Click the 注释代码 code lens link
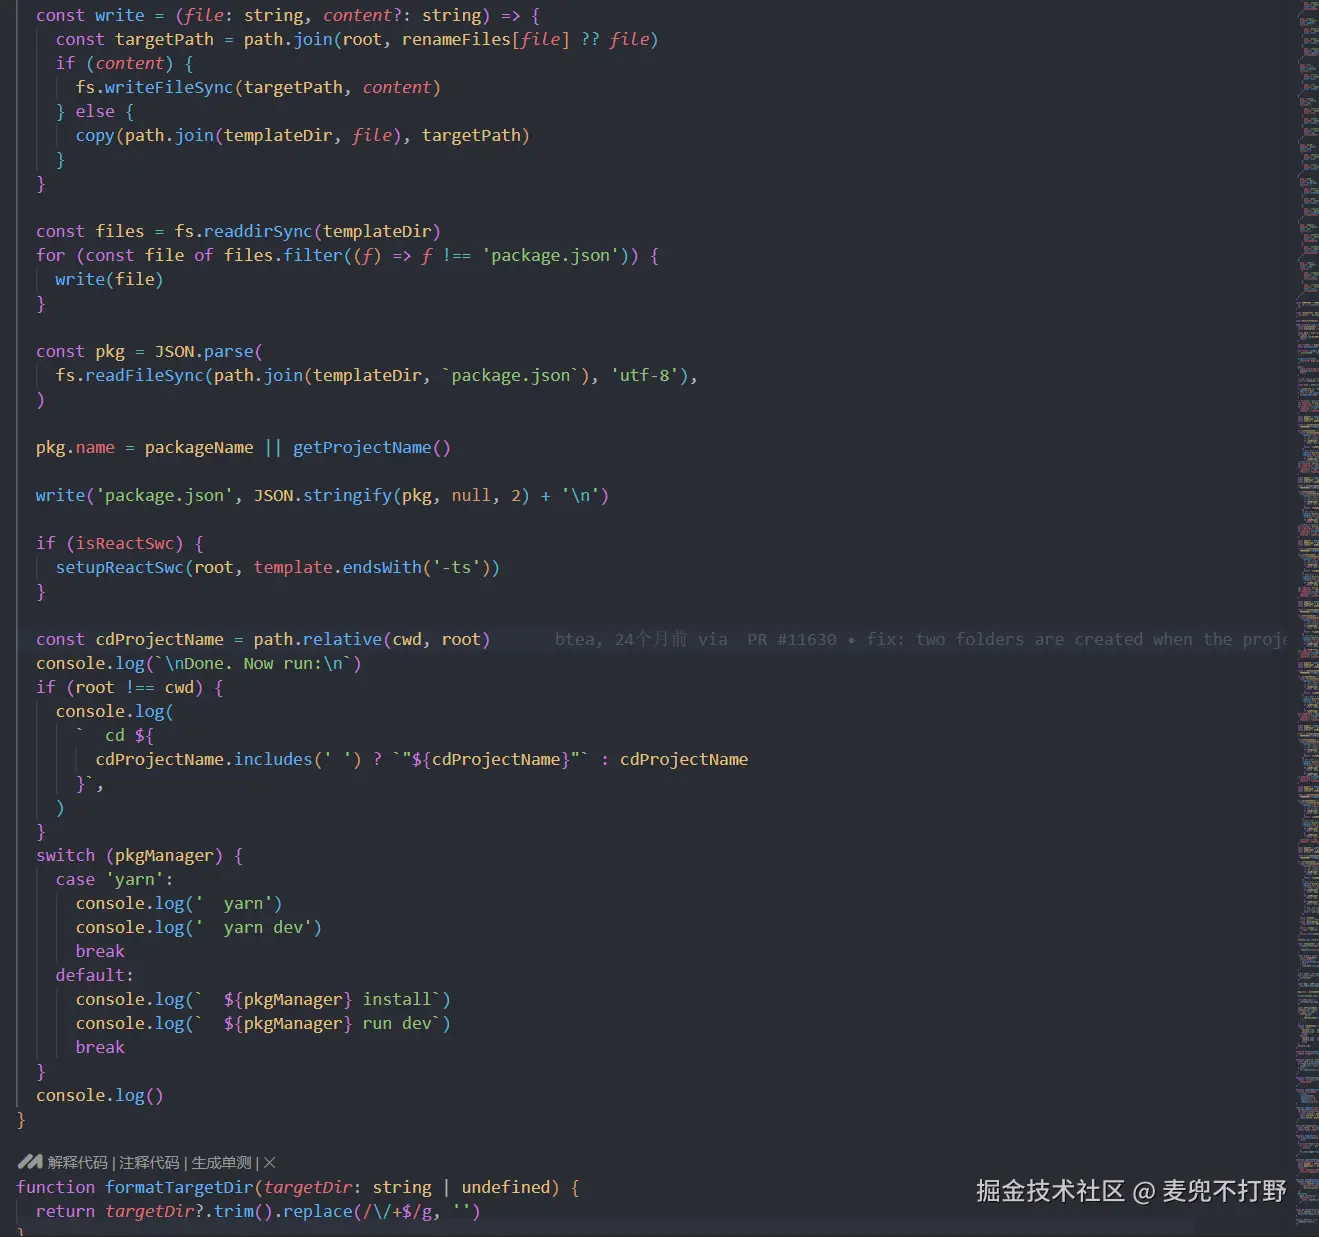This screenshot has height=1237, width=1319. (149, 1163)
